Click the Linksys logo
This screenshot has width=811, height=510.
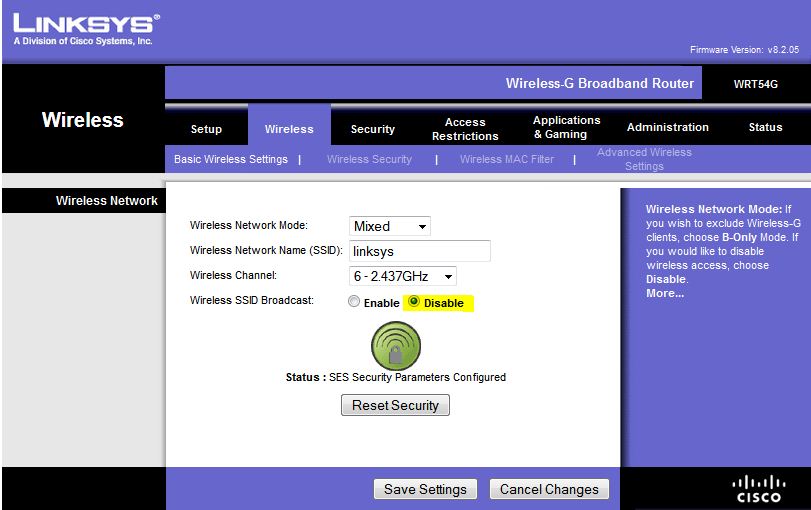(86, 29)
